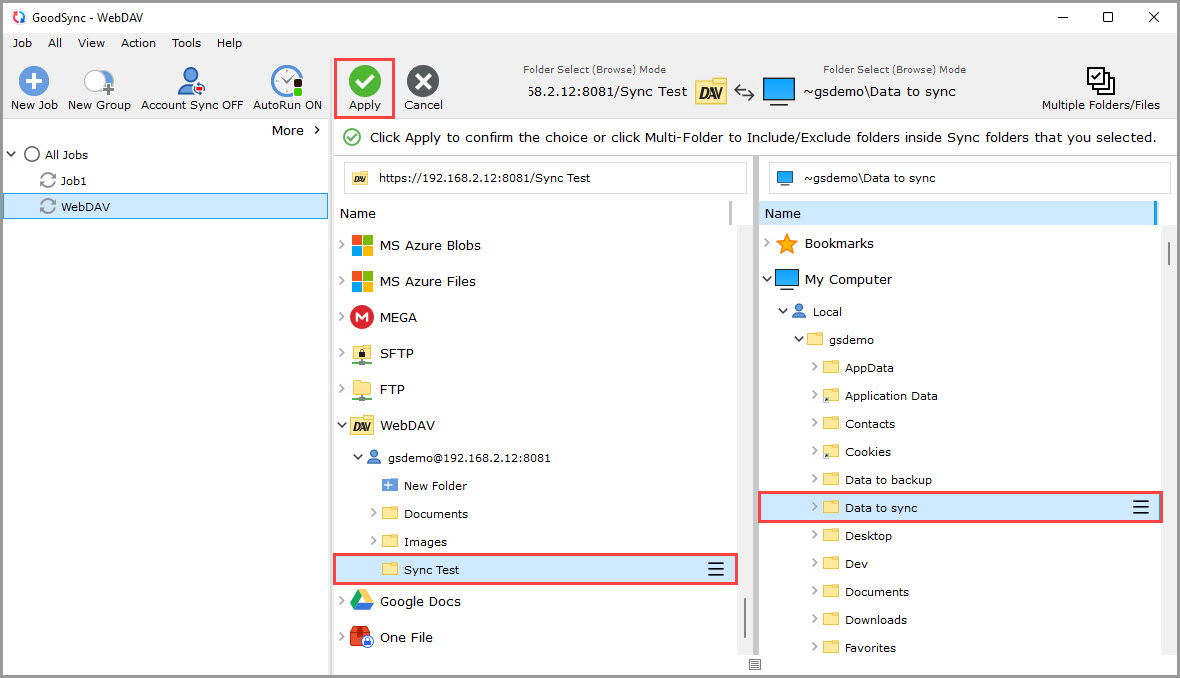Screen dimensions: 1180x678
Task: Select the Application Data folder
Action: [891, 396]
